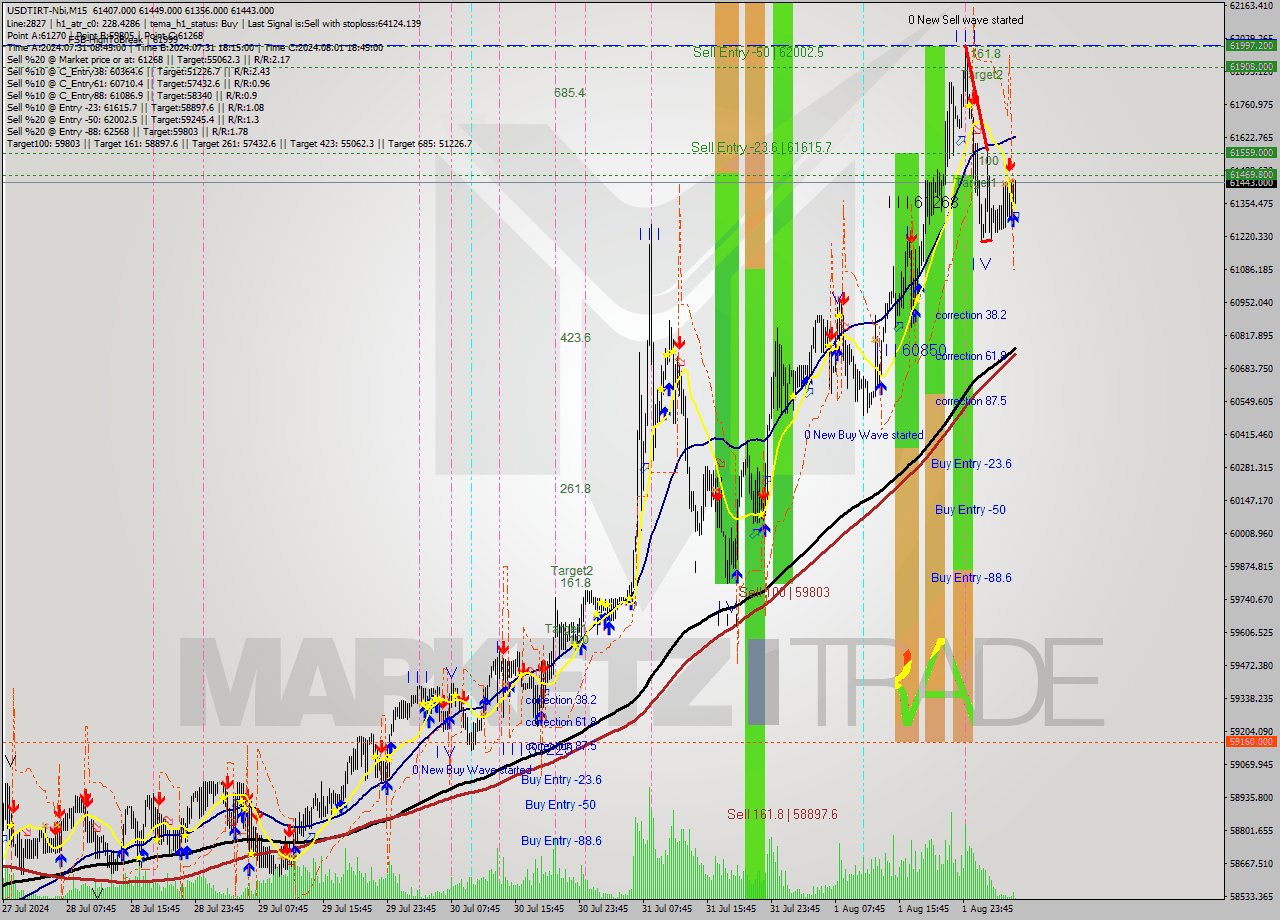The image size is (1280, 920).
Task: Click the 'Time A:2024.07.31 08:45:00' info line
Action: coord(193,47)
